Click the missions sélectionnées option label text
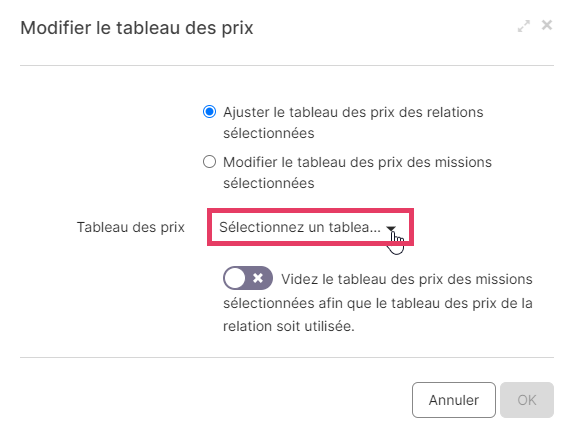575x428 pixels. tap(358, 172)
